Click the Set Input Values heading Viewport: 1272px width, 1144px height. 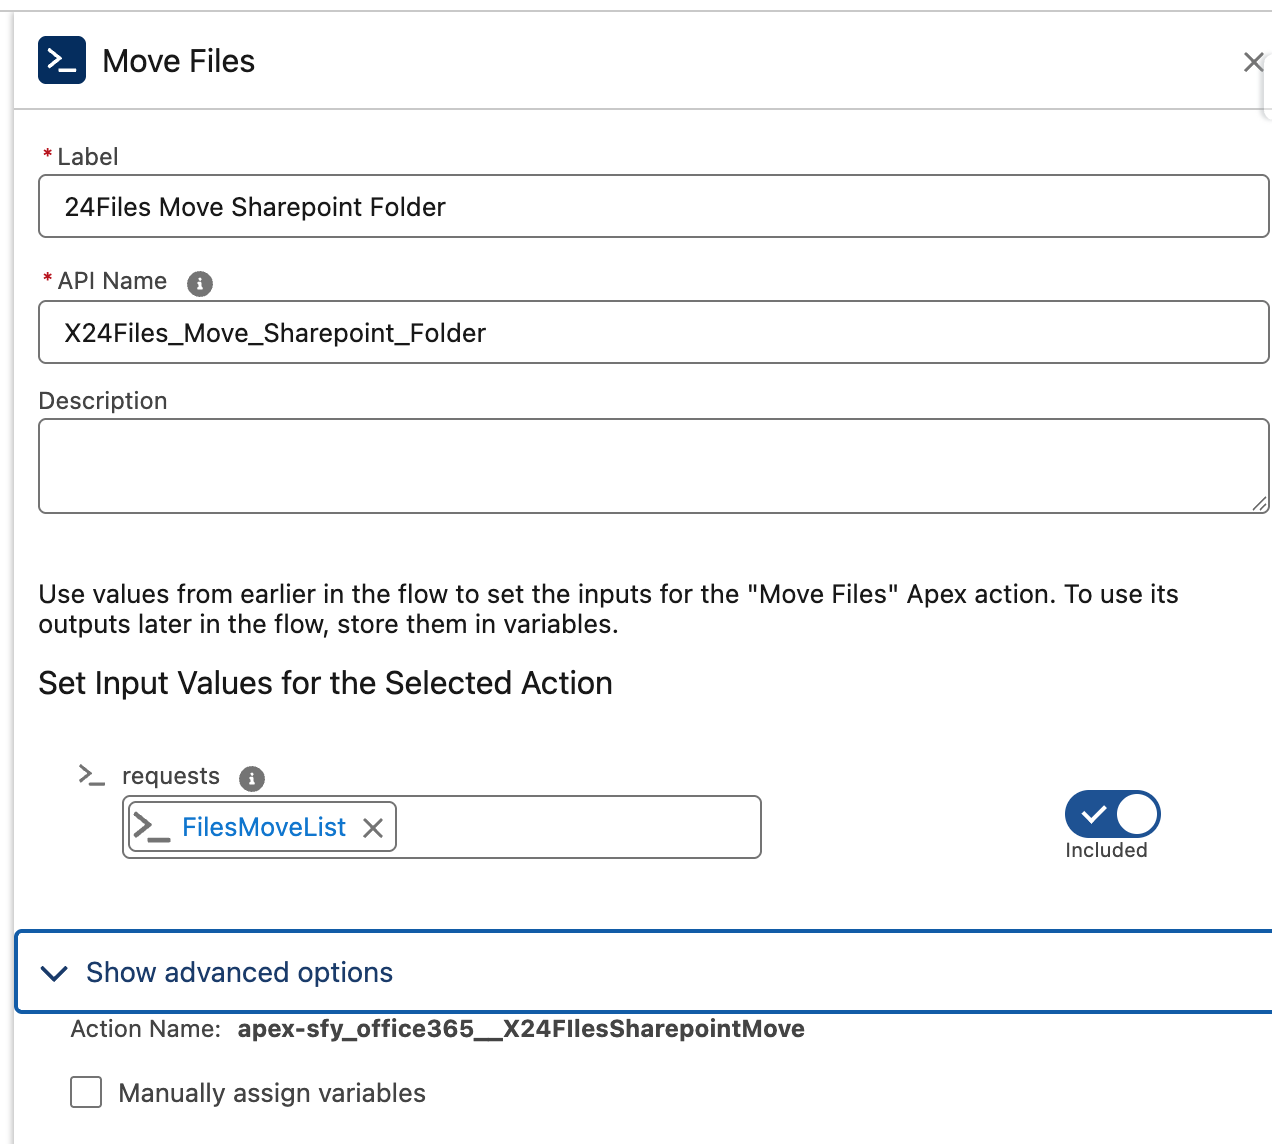pyautogui.click(x=325, y=683)
